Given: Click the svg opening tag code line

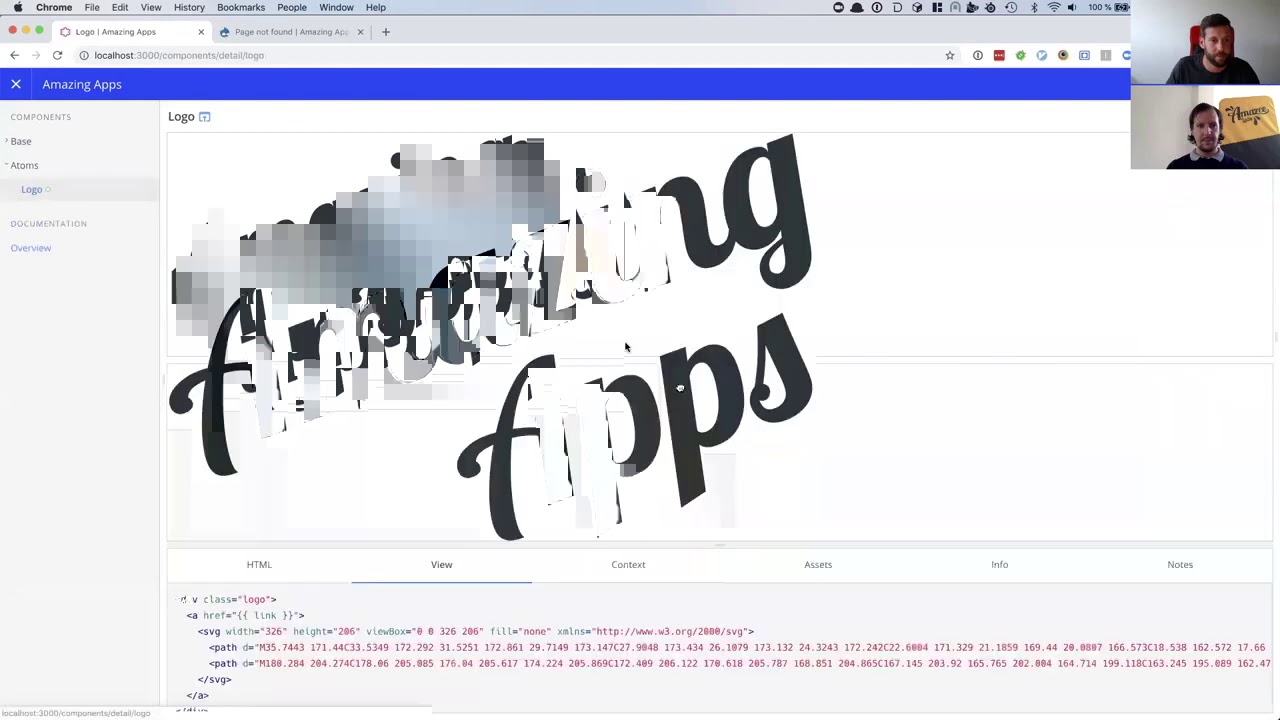Looking at the screenshot, I should pyautogui.click(x=476, y=631).
